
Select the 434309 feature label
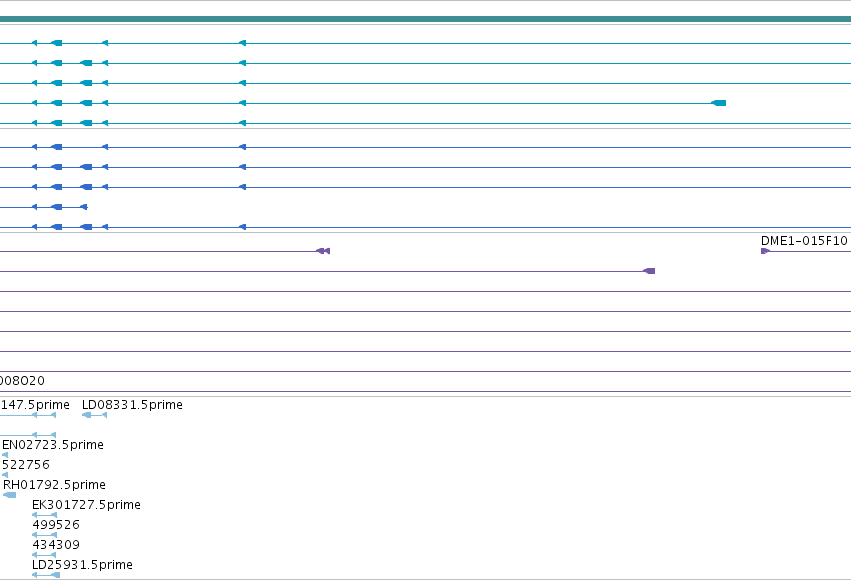point(56,545)
